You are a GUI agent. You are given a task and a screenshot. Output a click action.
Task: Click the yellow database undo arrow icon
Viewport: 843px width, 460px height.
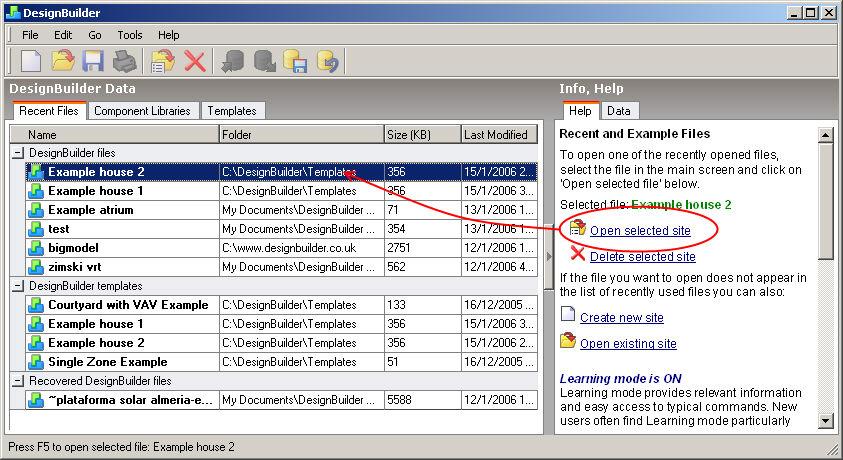[x=327, y=61]
